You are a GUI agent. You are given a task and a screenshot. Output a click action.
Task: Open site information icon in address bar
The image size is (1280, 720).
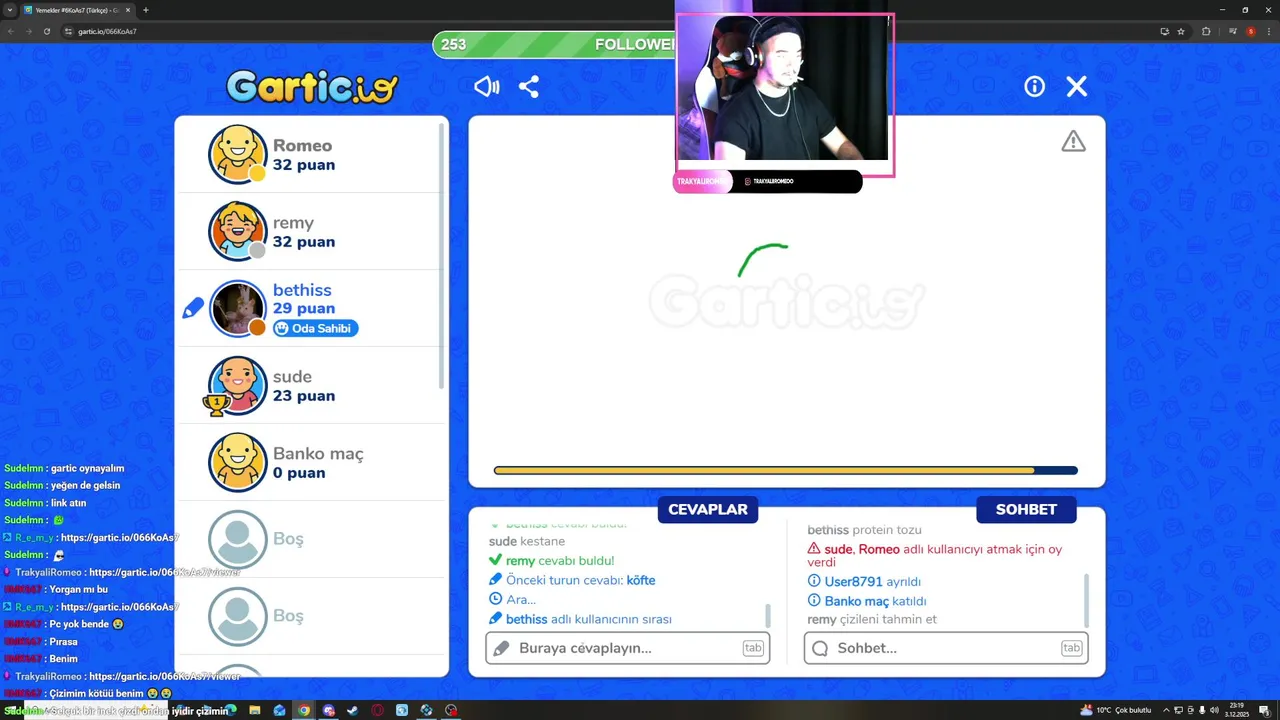coord(68,31)
